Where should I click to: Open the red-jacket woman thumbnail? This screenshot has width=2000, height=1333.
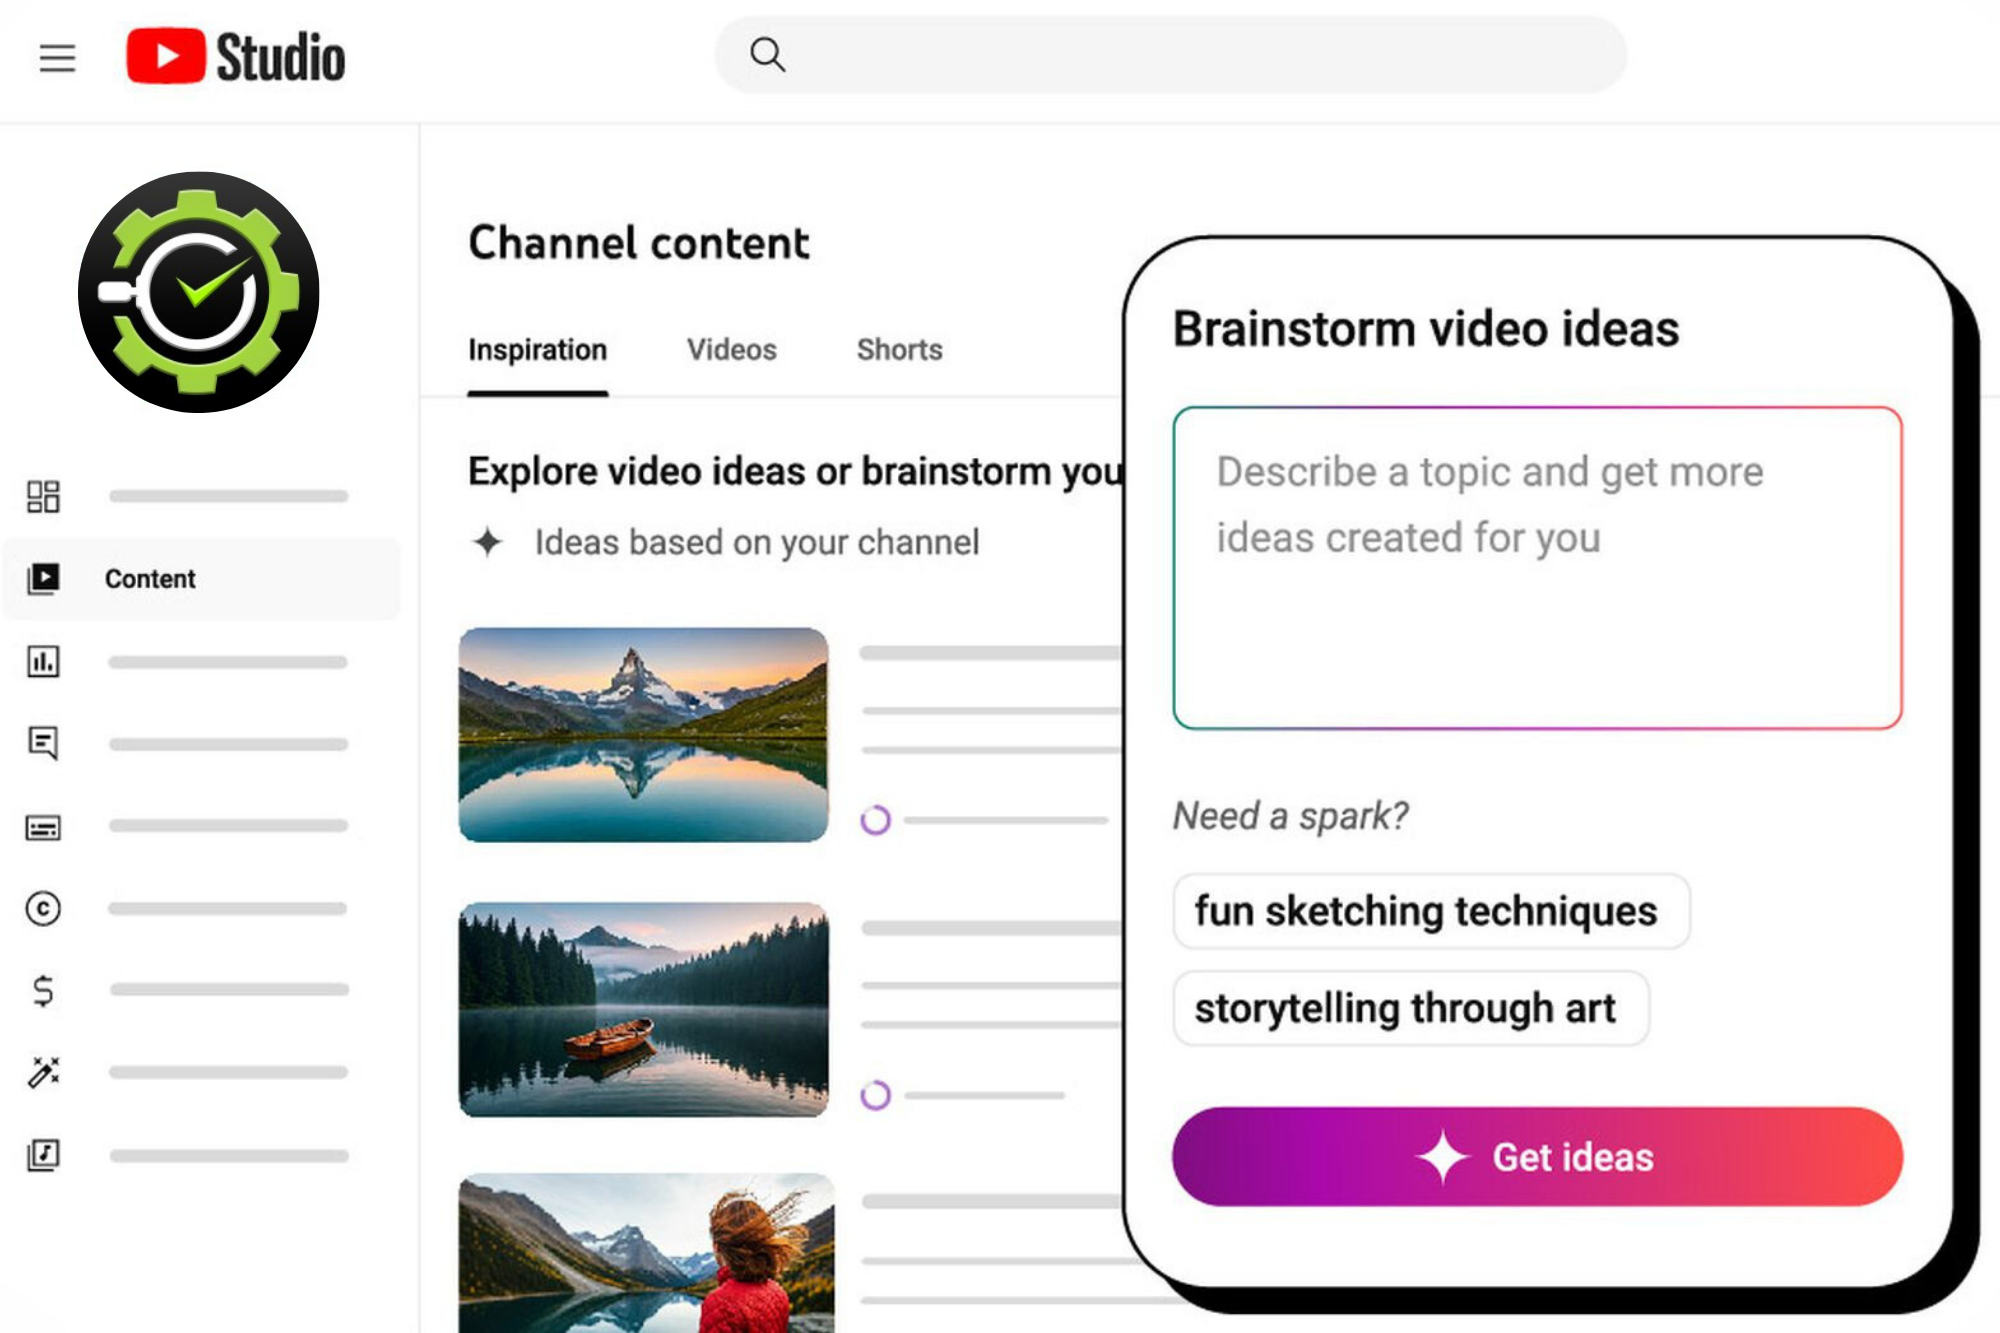[646, 1253]
